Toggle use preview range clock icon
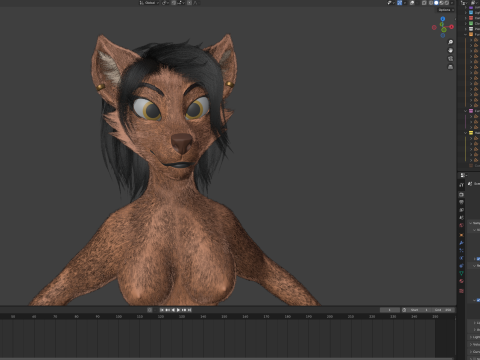The width and height of the screenshot is (480, 360). [x=404, y=310]
